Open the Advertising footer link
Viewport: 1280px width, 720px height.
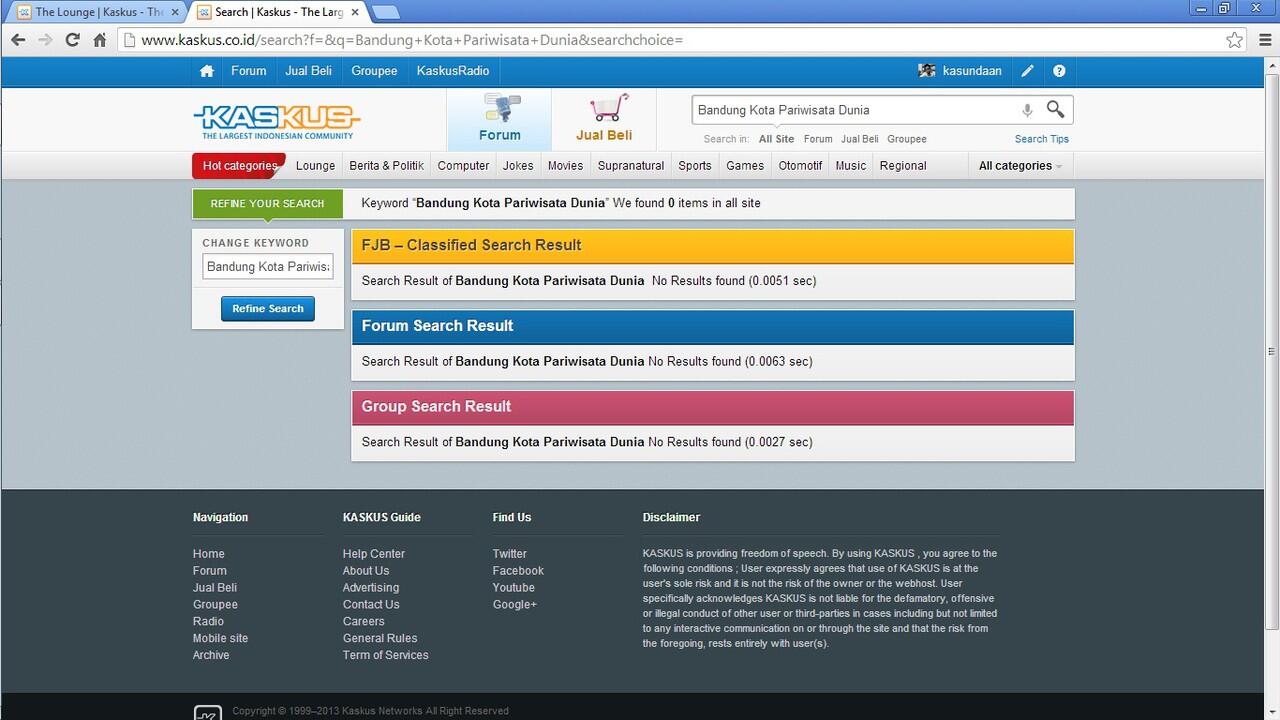tap(371, 588)
